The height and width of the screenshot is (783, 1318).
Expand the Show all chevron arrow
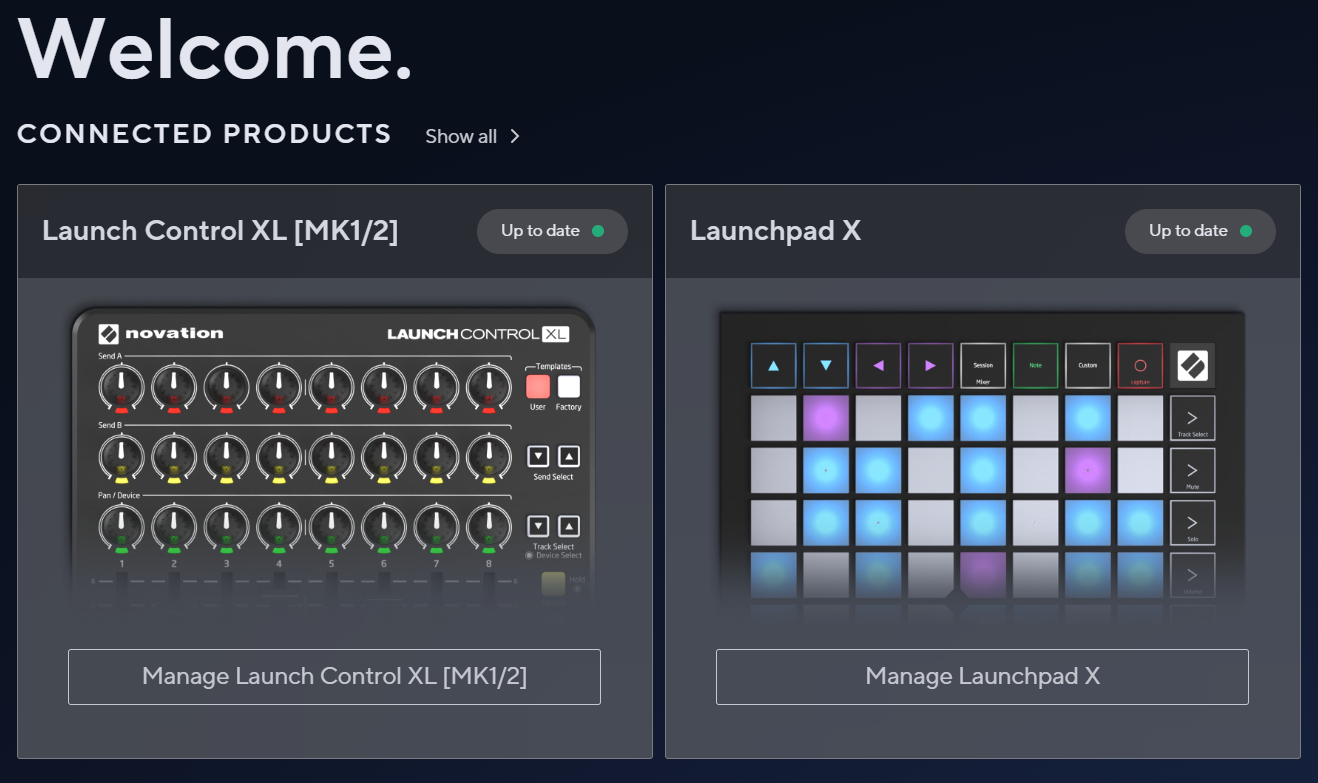tap(515, 136)
